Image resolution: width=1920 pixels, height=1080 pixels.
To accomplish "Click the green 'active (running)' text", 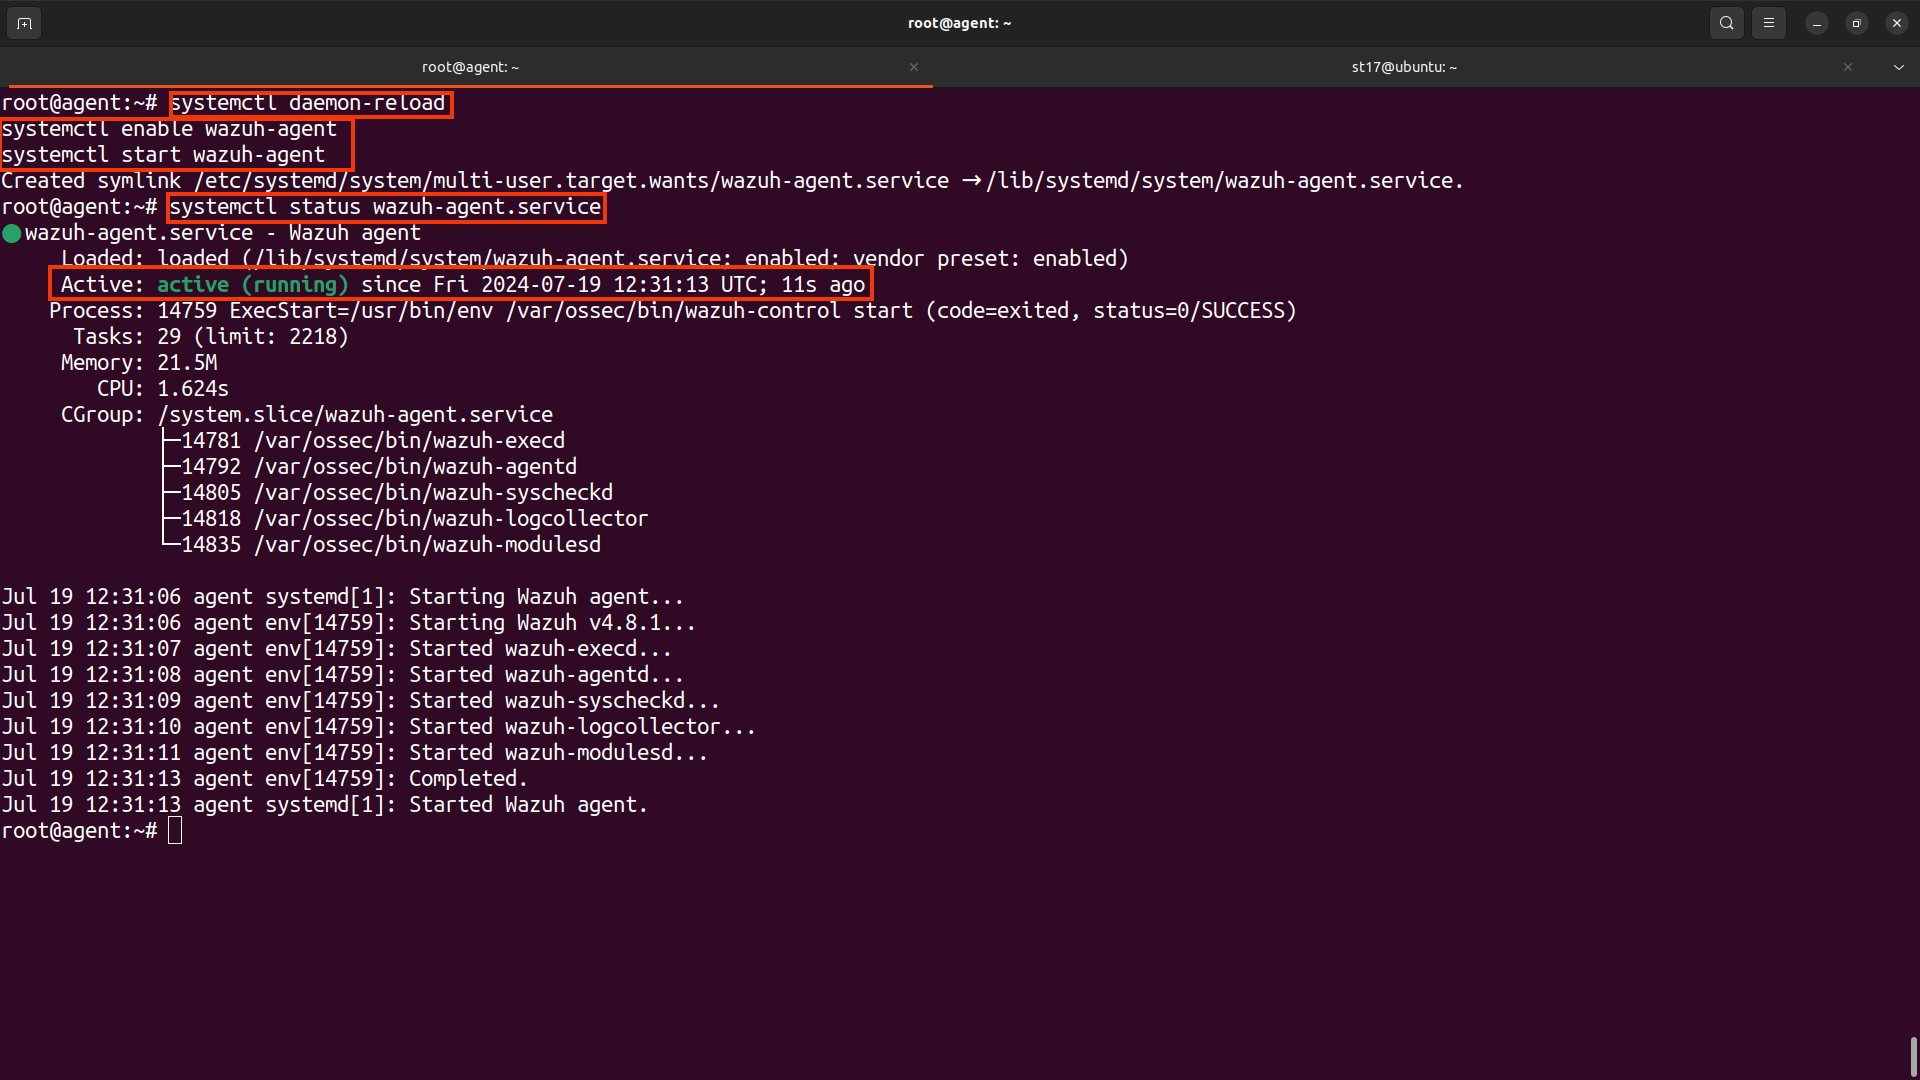I will click(x=253, y=285).
